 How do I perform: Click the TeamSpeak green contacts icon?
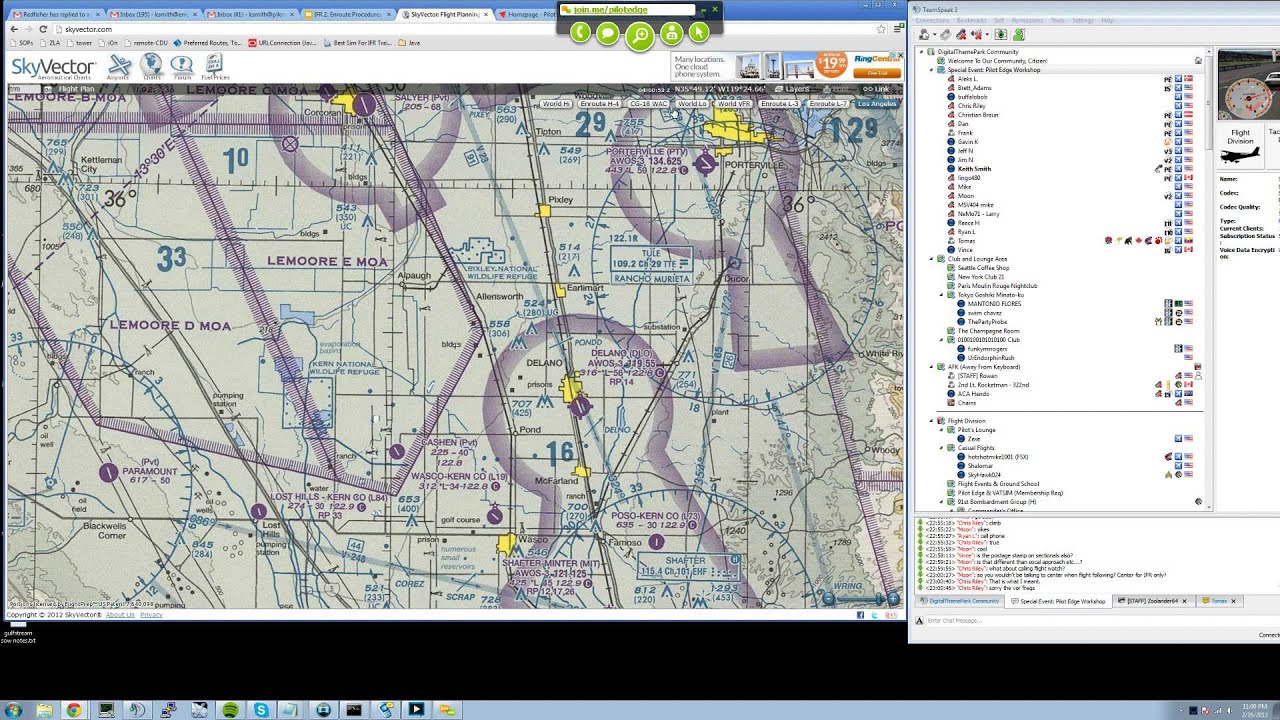click(x=1019, y=35)
